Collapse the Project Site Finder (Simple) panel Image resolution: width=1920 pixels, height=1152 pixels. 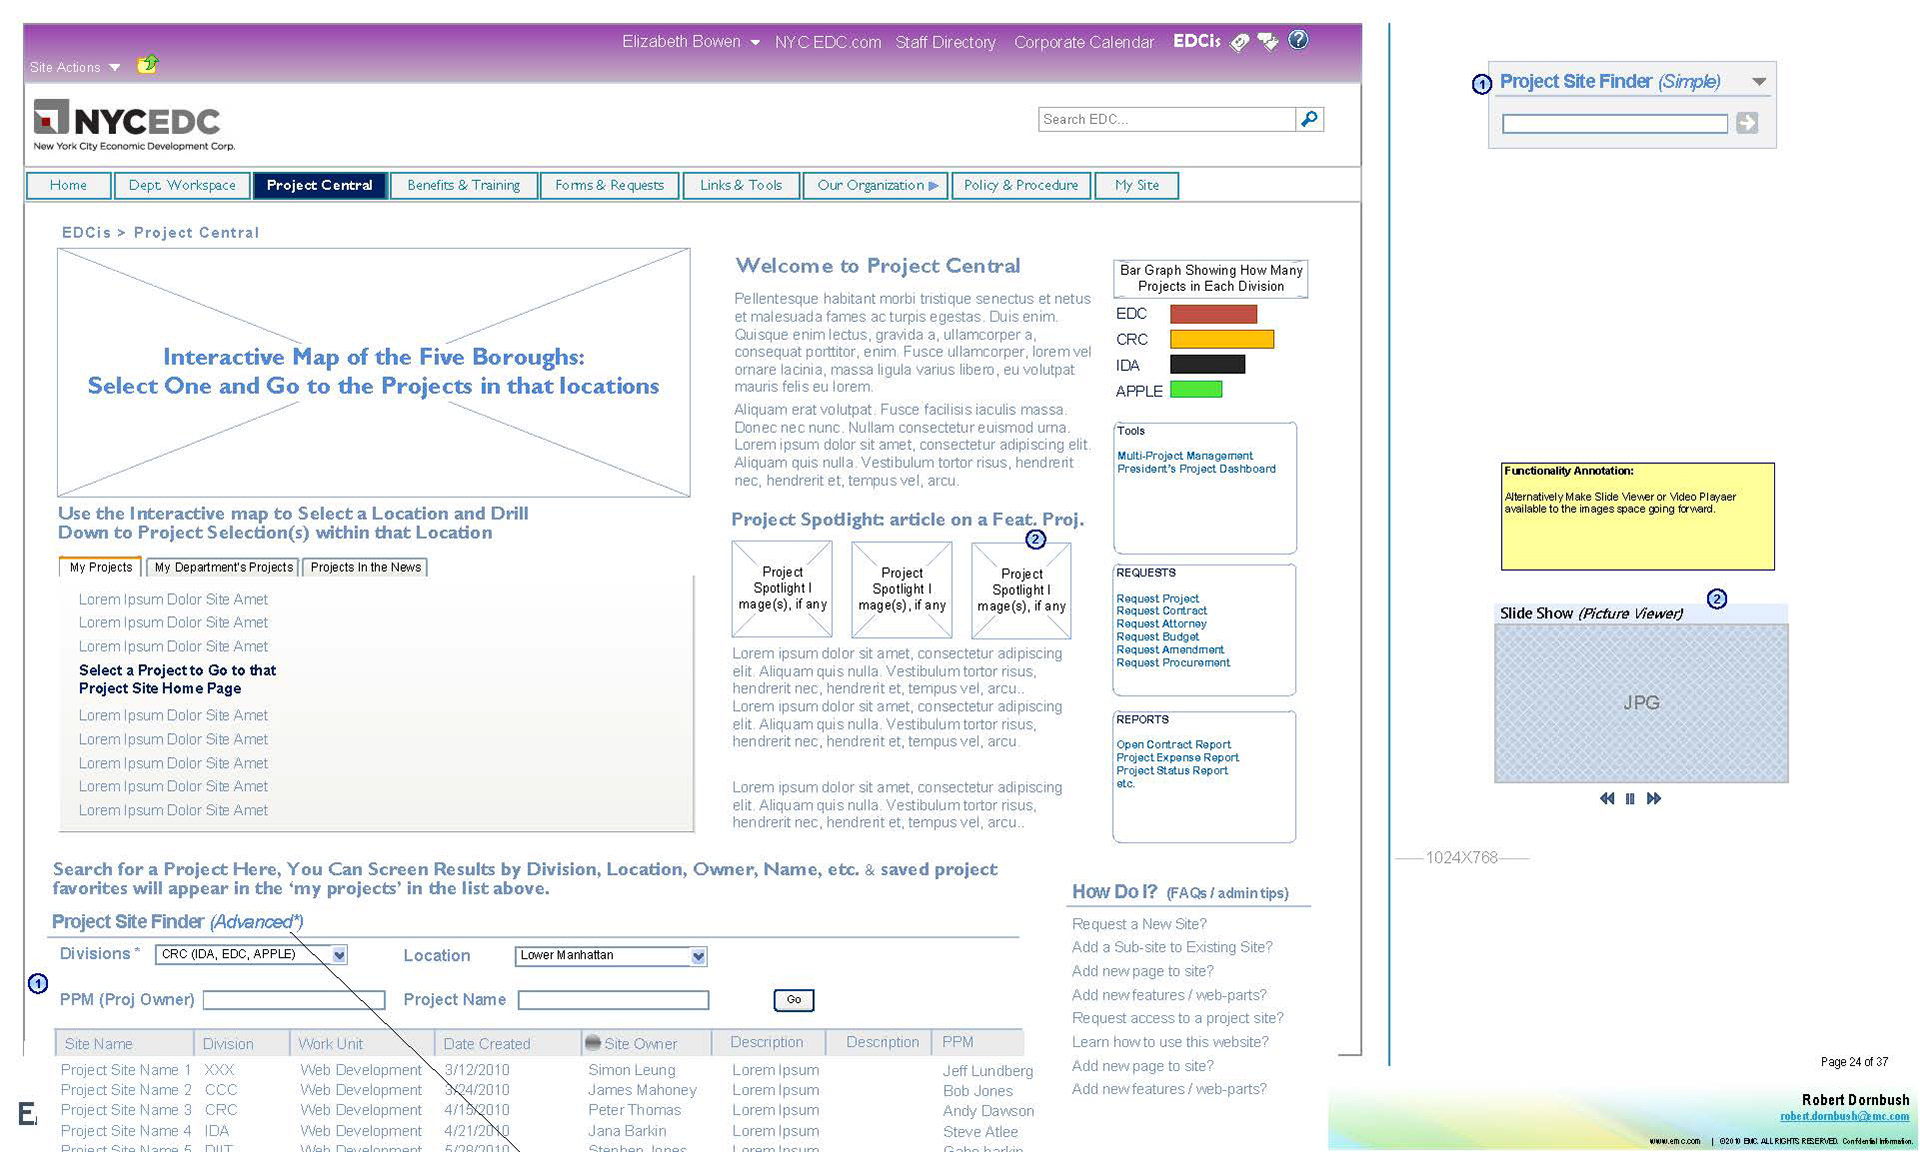[1759, 82]
